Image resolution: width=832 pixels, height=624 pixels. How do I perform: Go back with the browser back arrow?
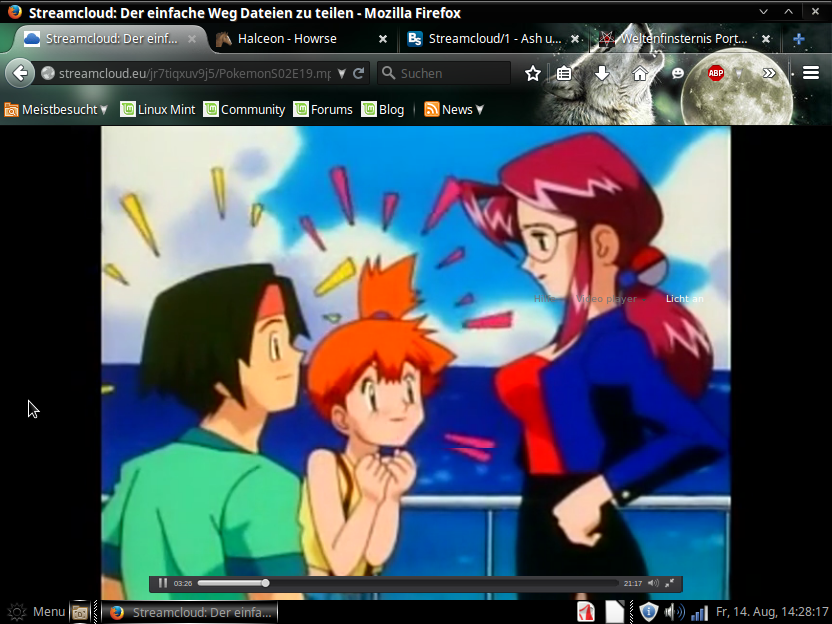(x=20, y=73)
